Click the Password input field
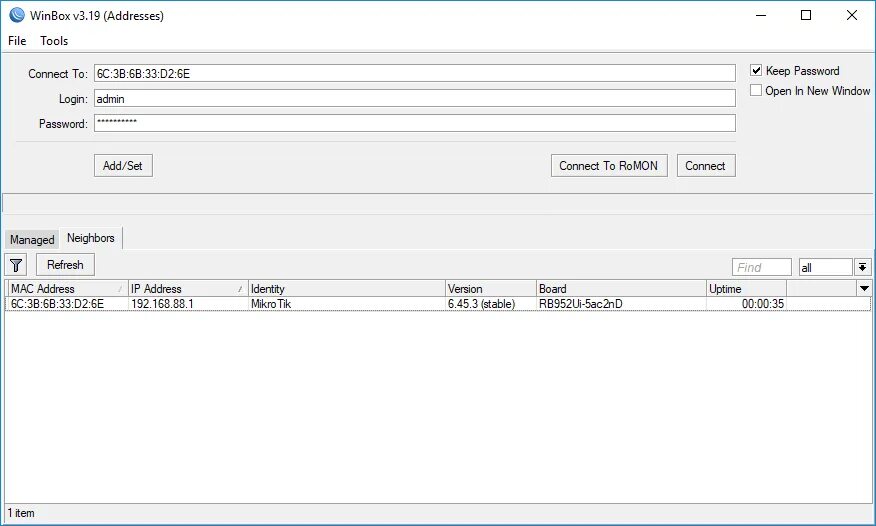Viewport: 876px width, 526px height. click(x=415, y=123)
